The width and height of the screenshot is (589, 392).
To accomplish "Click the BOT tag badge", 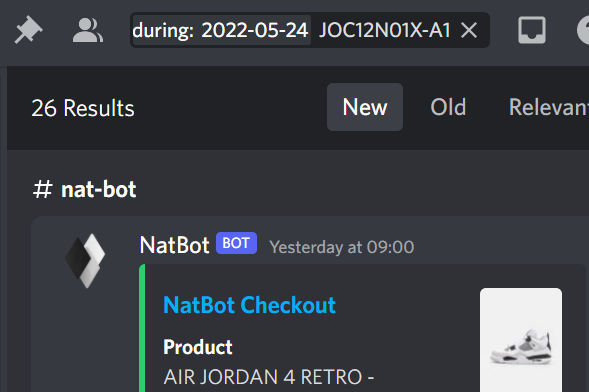I will coord(236,243).
